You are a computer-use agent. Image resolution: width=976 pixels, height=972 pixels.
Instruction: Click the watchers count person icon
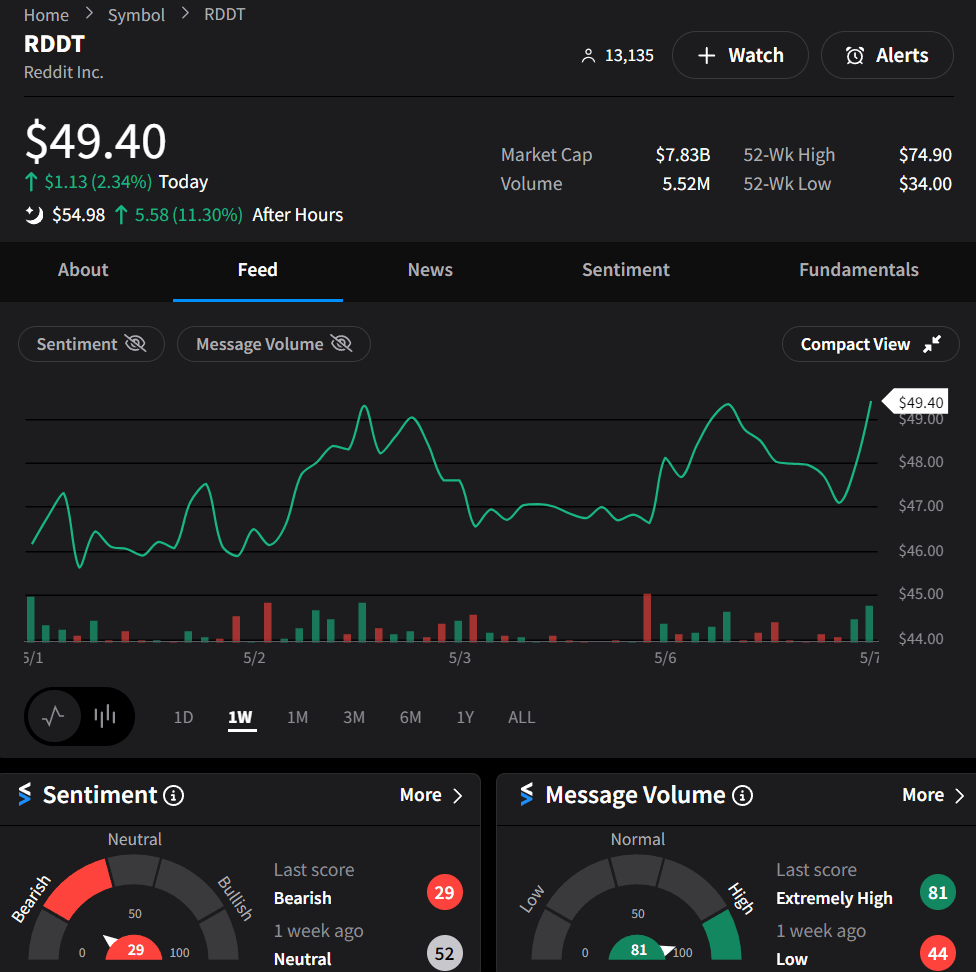click(x=588, y=56)
